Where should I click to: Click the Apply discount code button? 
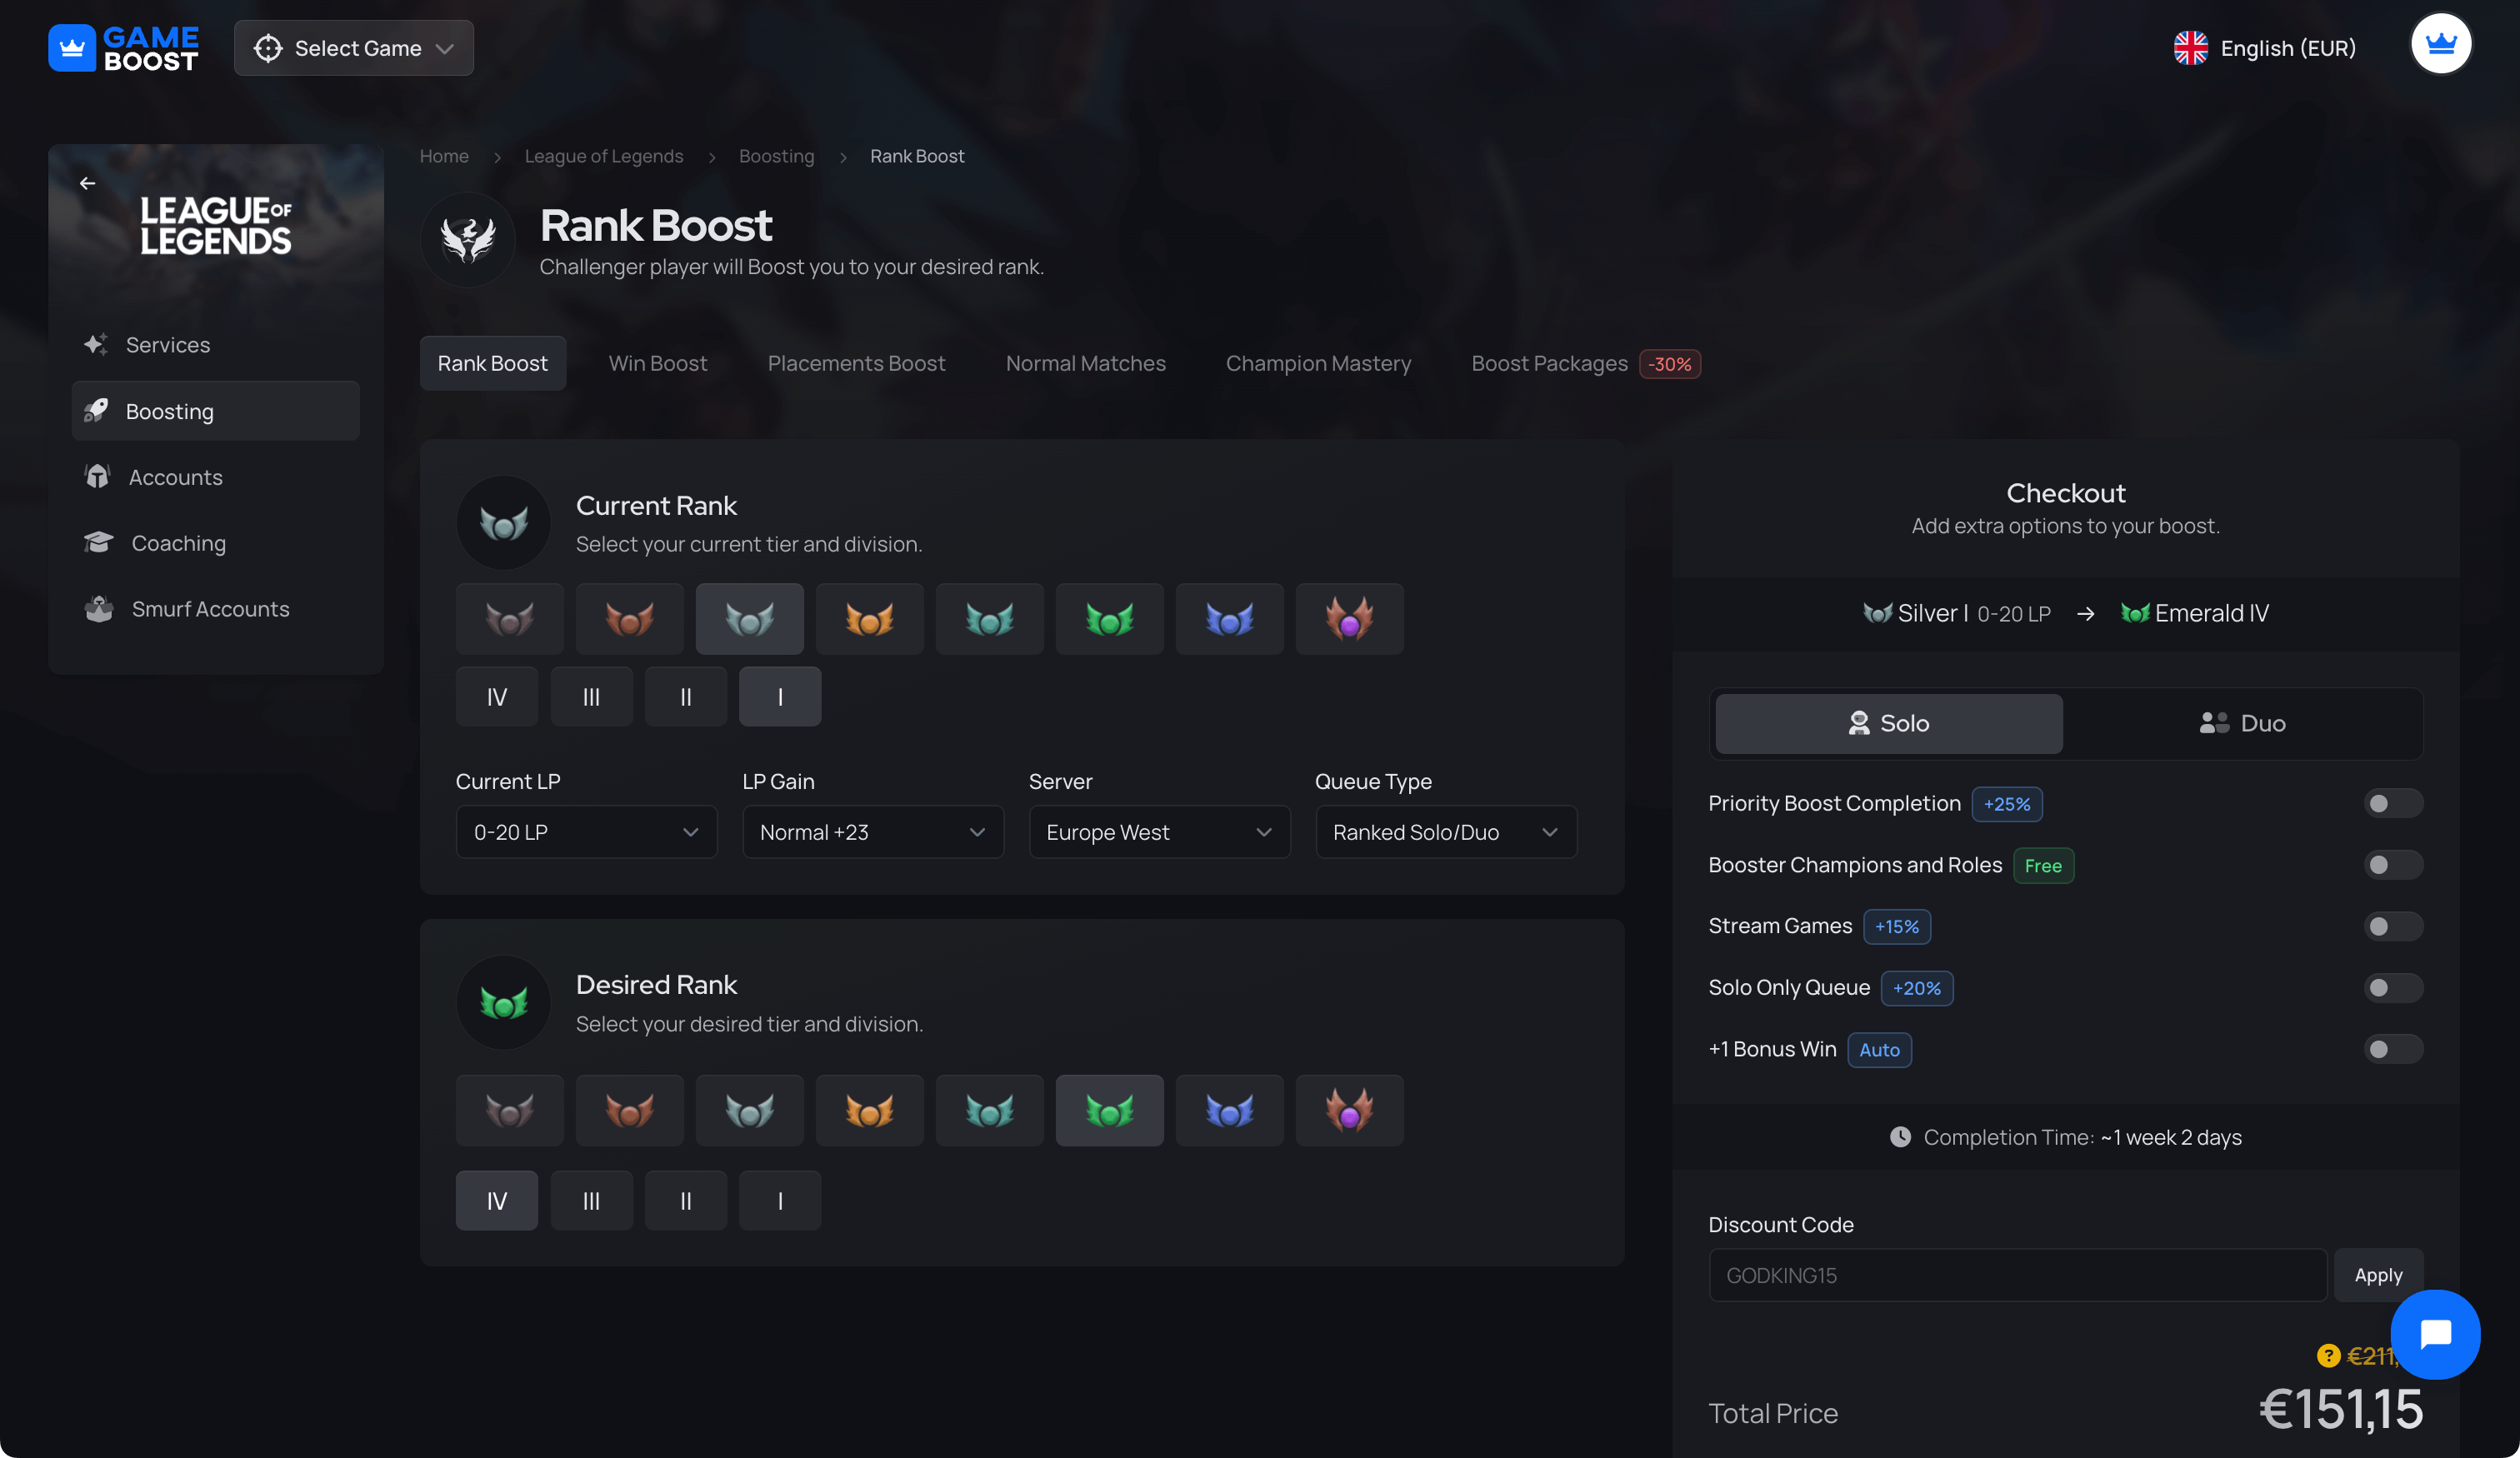(x=2377, y=1272)
